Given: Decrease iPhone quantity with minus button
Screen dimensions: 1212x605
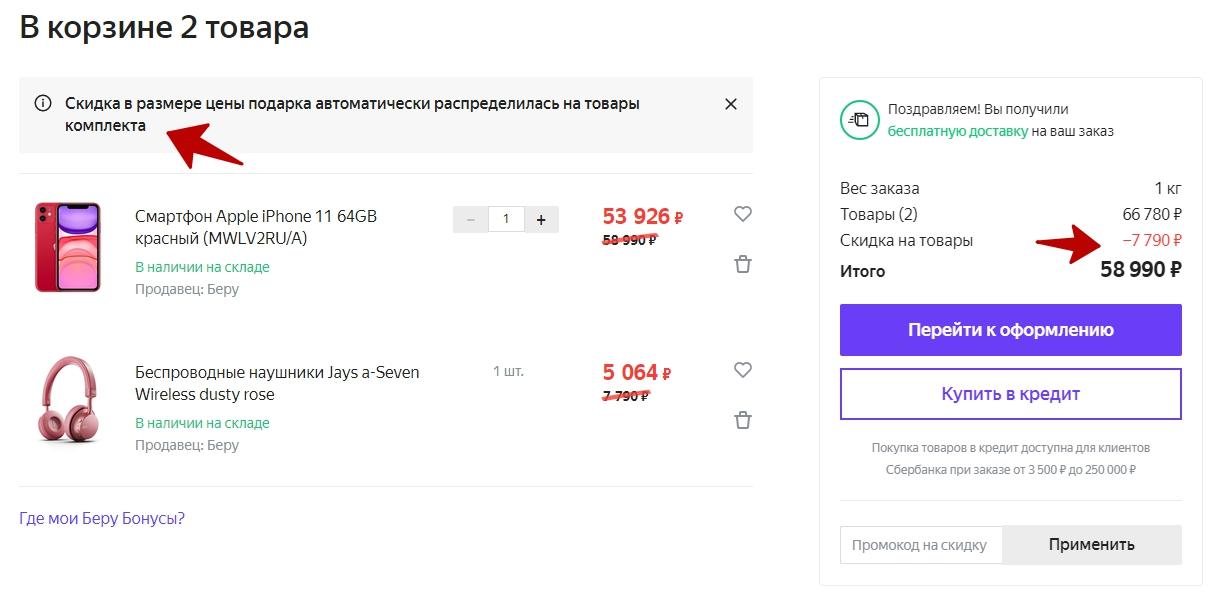Looking at the screenshot, I should tap(471, 219).
